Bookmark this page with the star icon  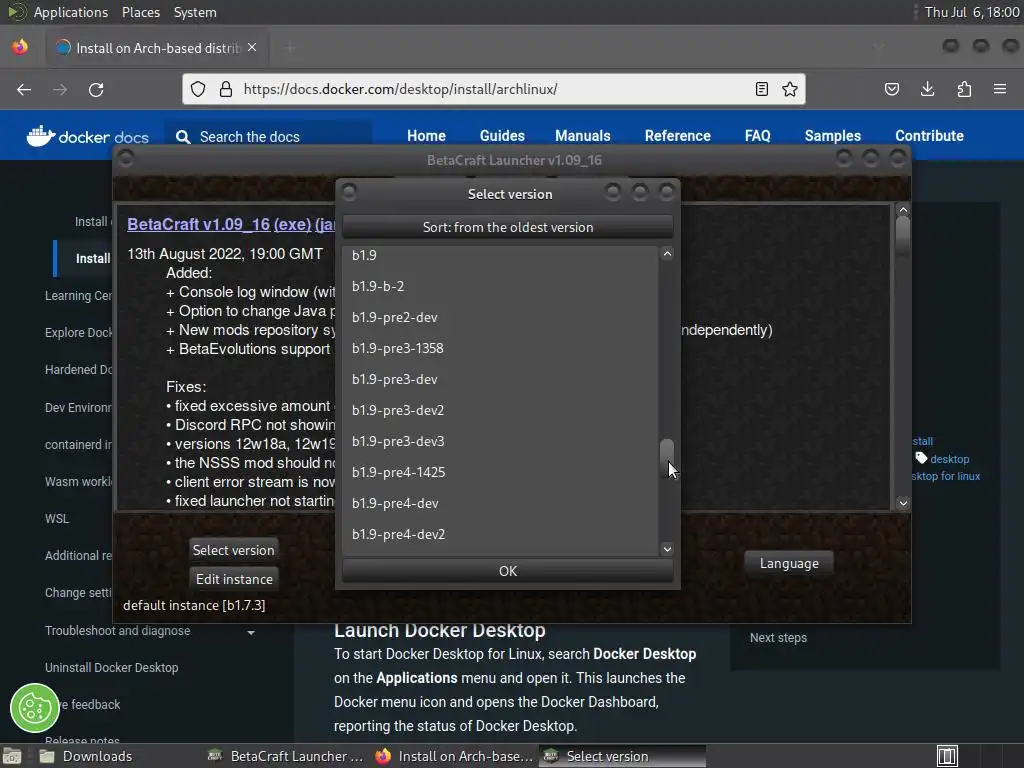tap(790, 89)
